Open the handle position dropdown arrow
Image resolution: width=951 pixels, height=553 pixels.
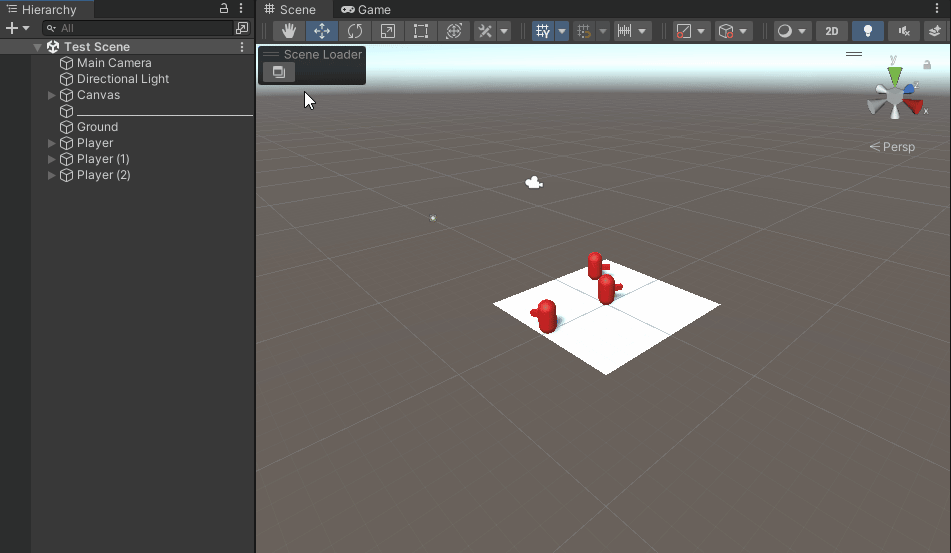click(701, 31)
